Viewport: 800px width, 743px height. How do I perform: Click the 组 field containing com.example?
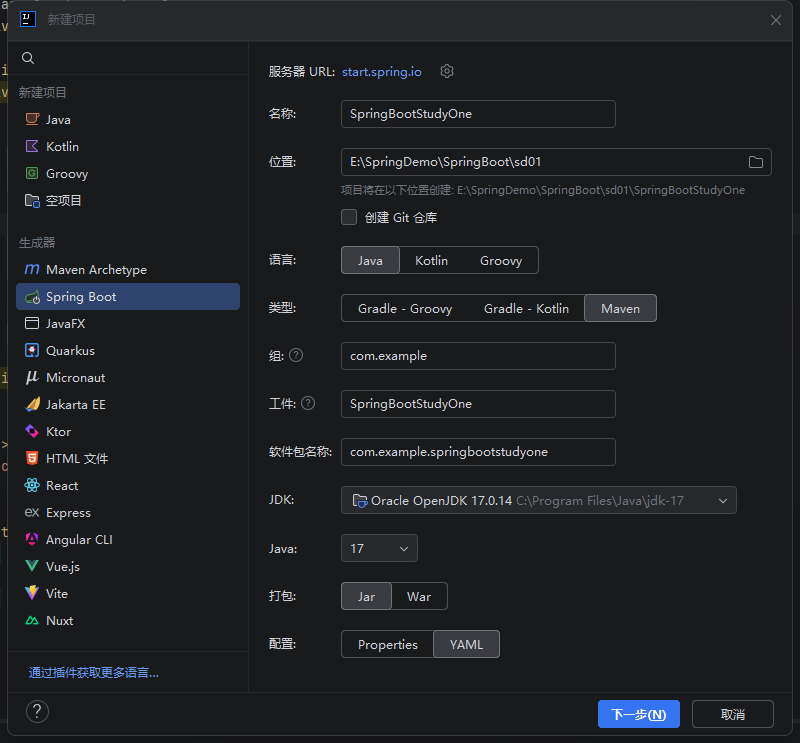click(478, 356)
